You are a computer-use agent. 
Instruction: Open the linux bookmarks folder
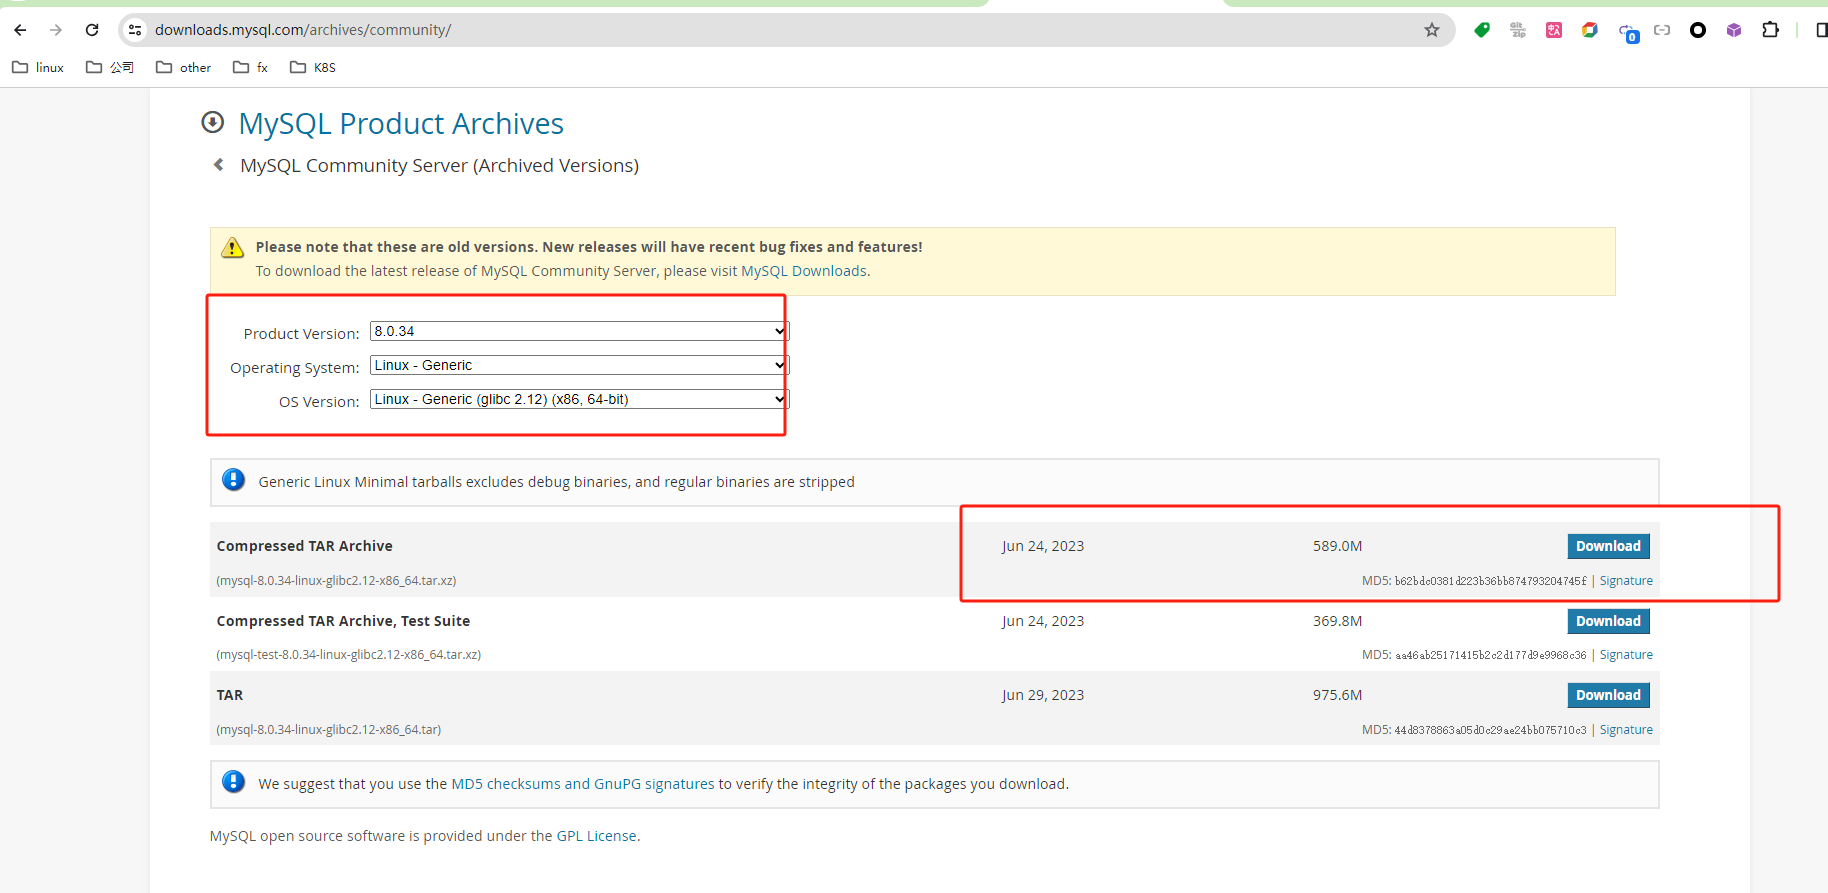click(38, 67)
